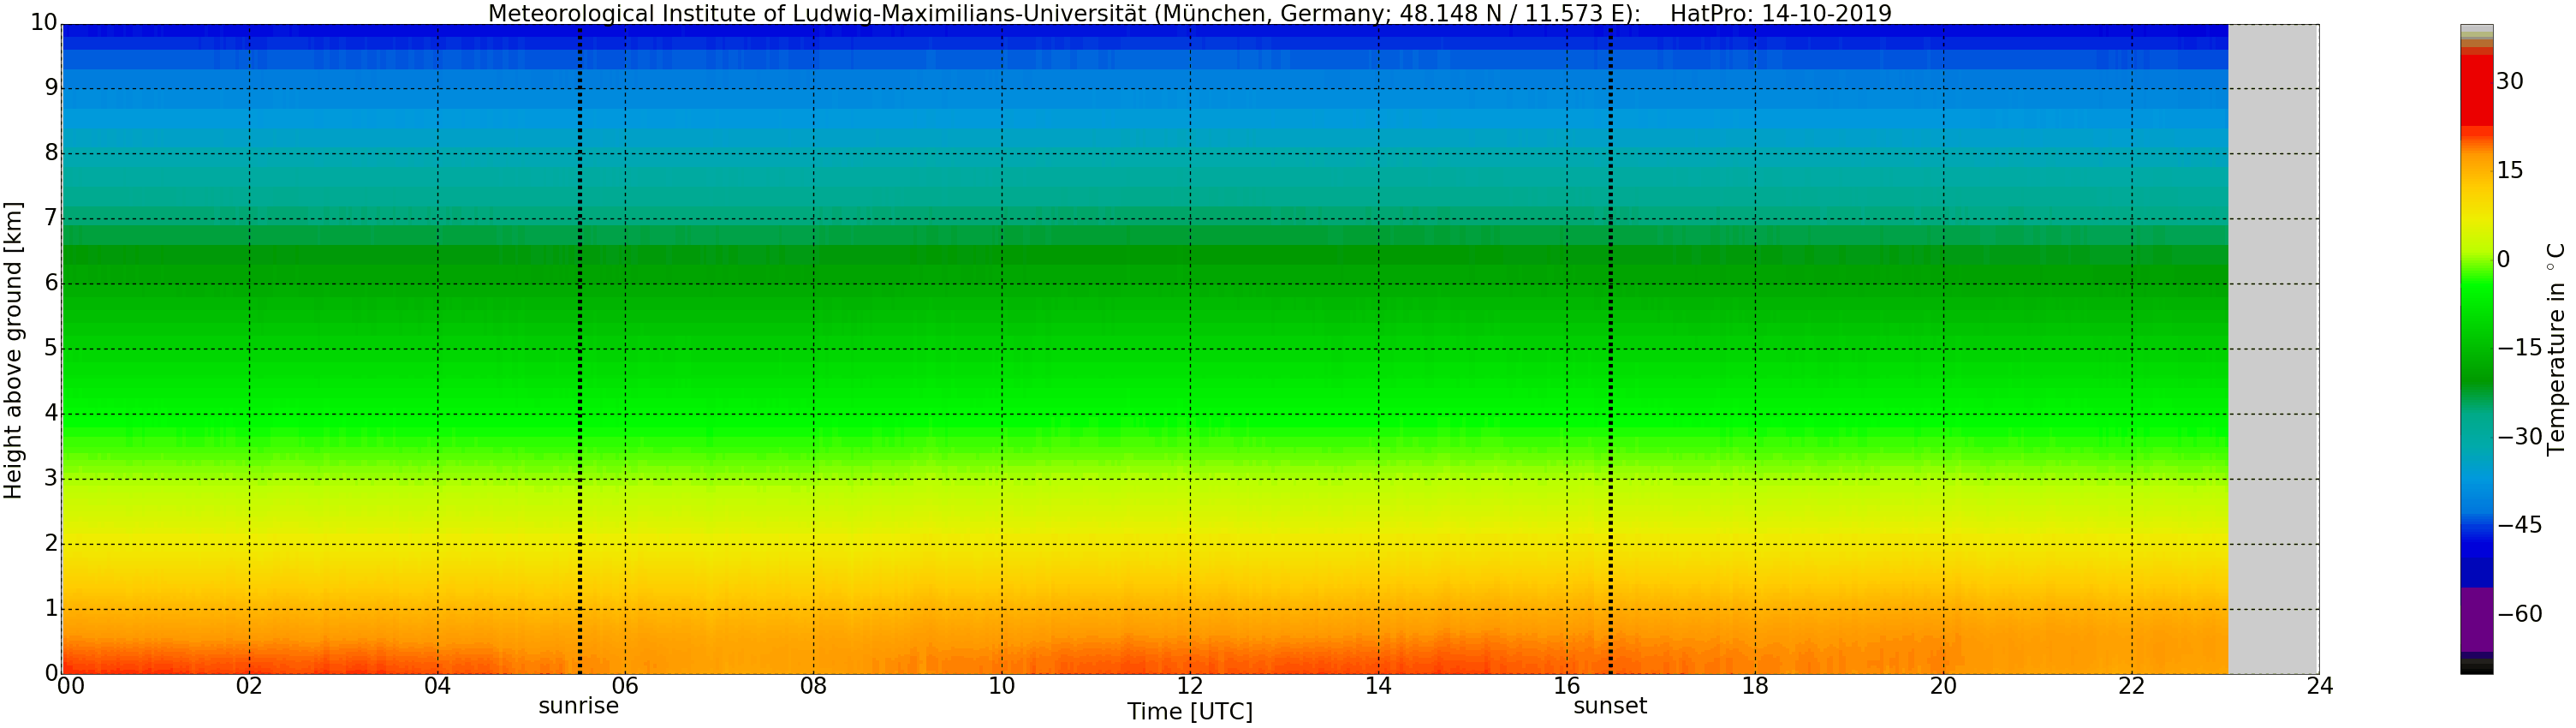2576x728 pixels.
Task: Click the 'sunrise' label below the axis
Action: (578, 706)
